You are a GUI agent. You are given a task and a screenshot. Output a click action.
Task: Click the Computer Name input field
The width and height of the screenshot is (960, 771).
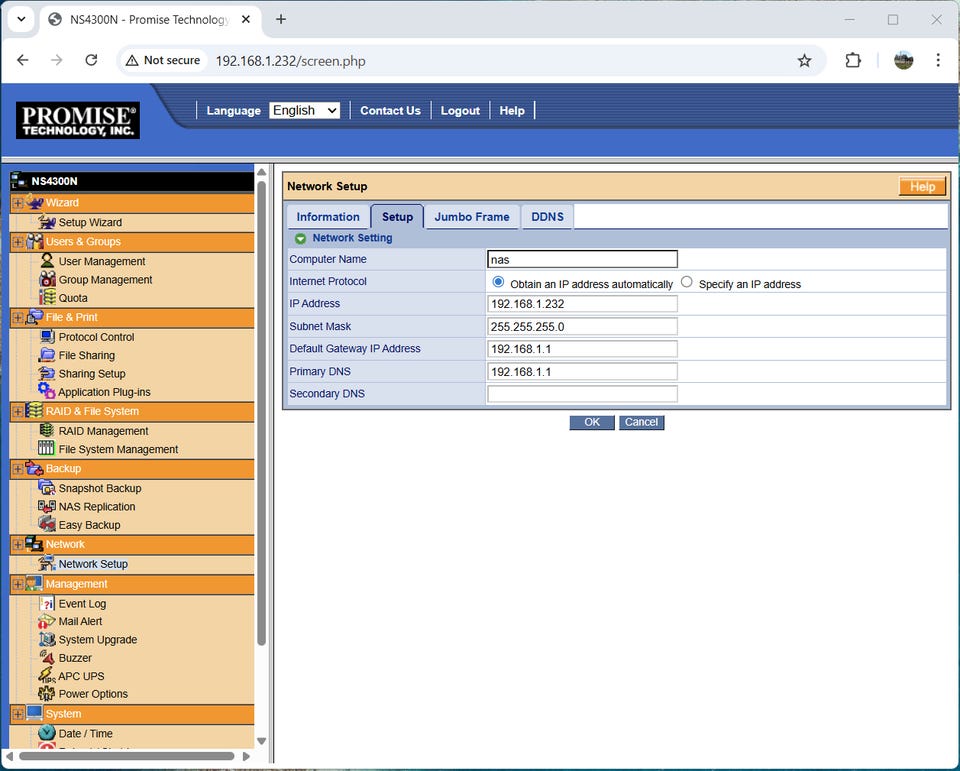tap(582, 259)
